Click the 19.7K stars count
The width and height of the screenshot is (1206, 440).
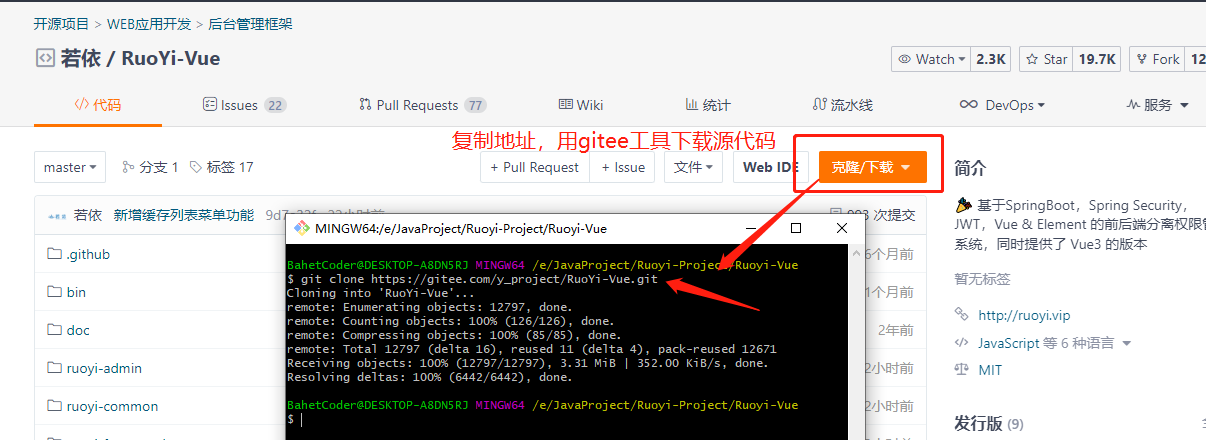(x=1097, y=59)
